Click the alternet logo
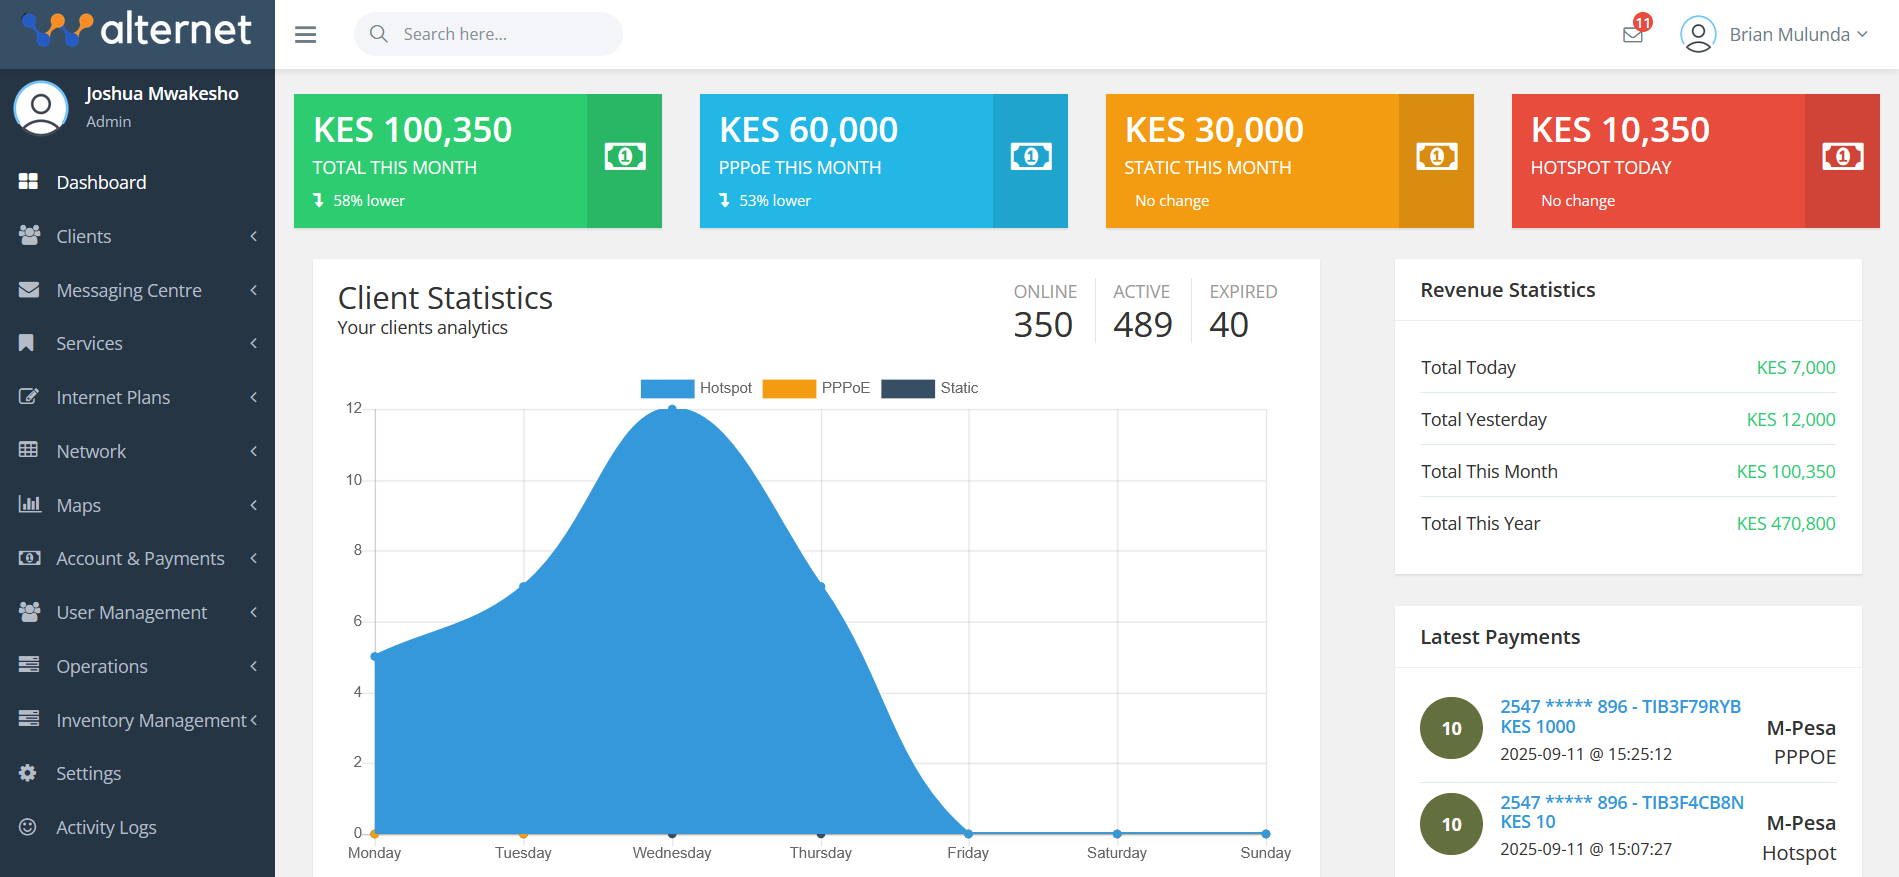The image size is (1899, 877). point(137,30)
